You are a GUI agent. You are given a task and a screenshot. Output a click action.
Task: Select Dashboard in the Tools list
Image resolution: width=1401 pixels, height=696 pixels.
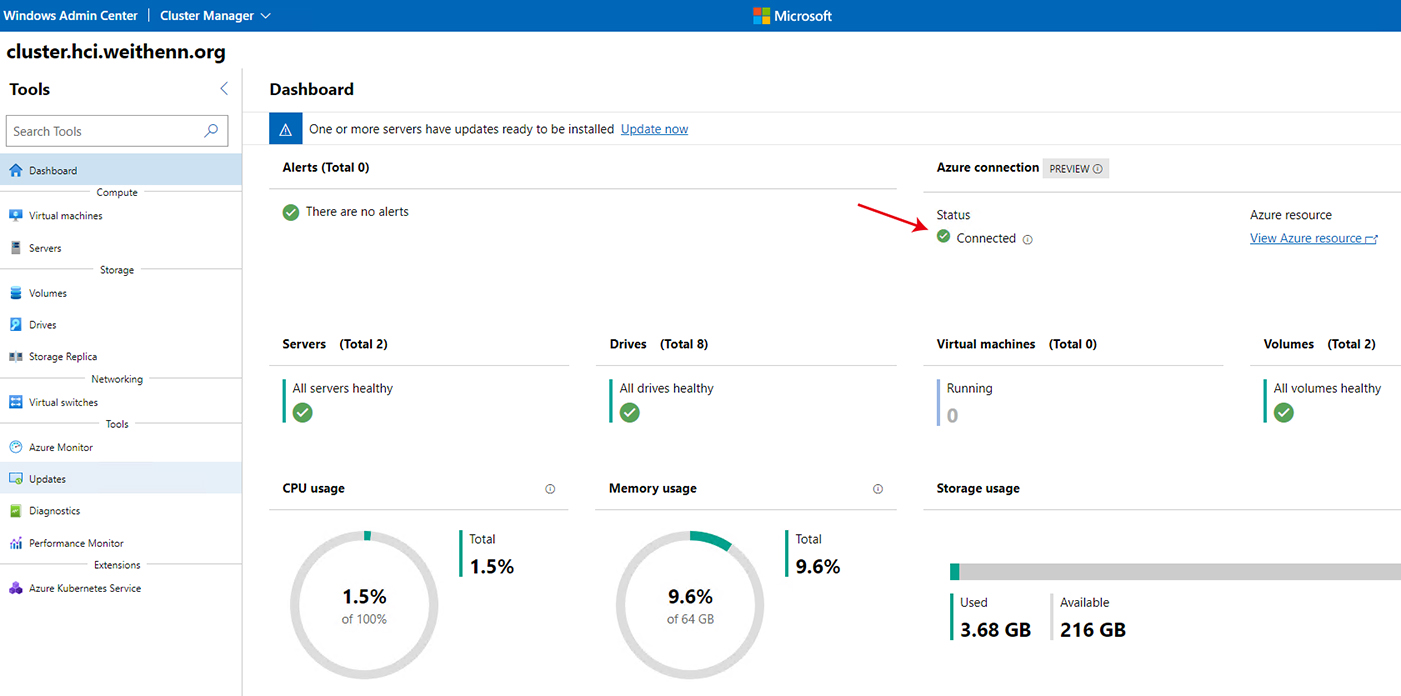[121, 170]
